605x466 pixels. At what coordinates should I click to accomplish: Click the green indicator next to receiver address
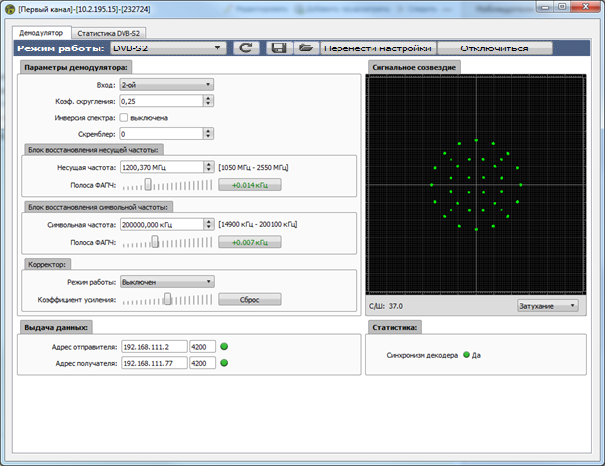click(x=224, y=363)
